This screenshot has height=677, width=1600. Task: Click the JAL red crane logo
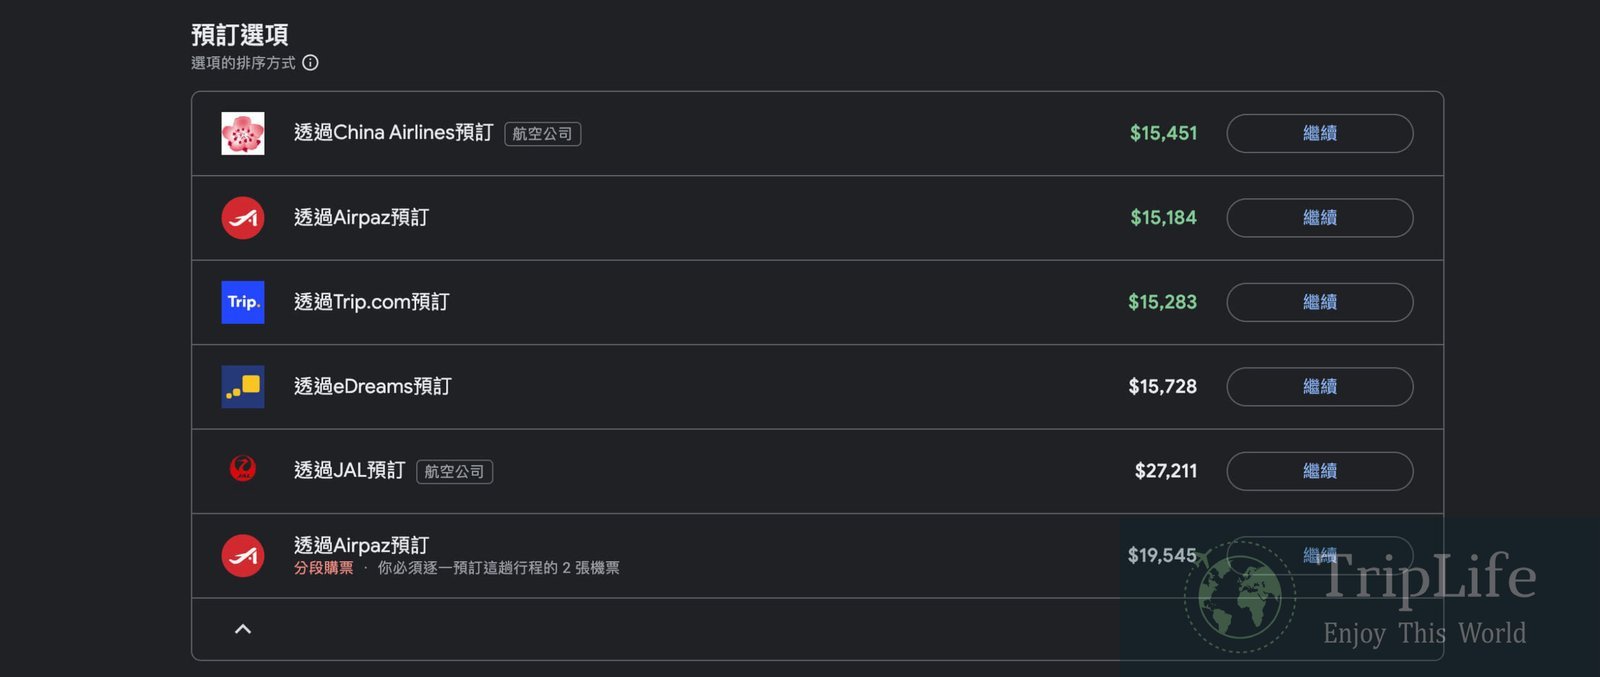[x=243, y=468]
